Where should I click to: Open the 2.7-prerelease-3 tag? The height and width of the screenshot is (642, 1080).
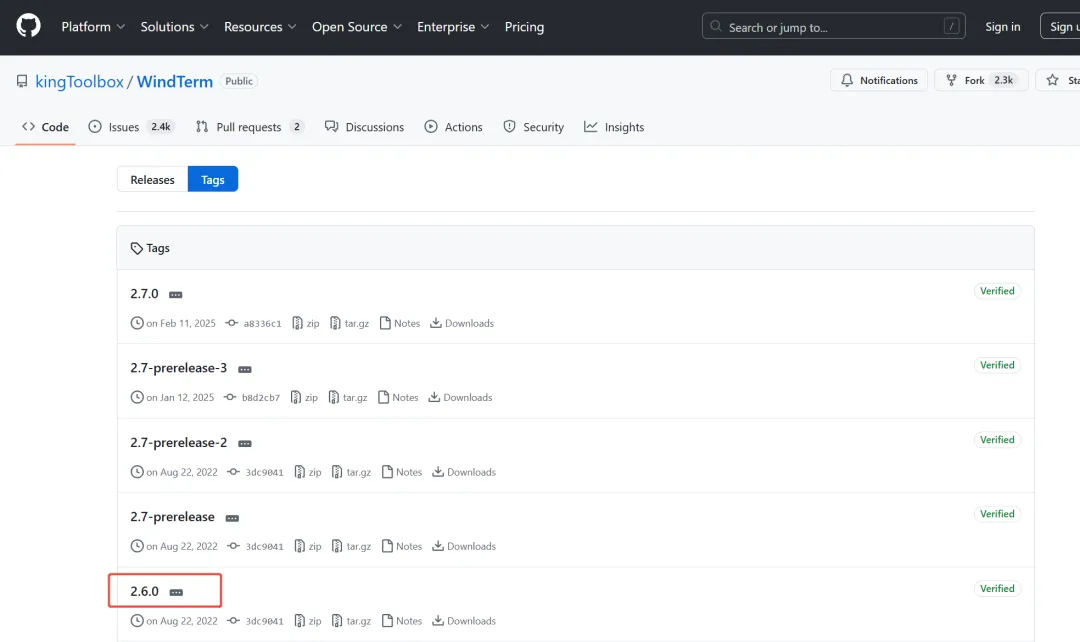[x=178, y=368]
